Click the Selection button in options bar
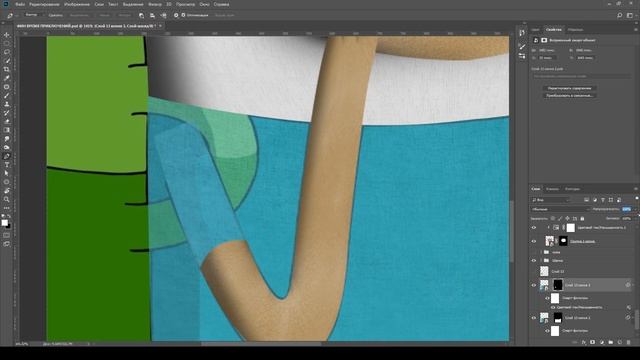 pyautogui.click(x=79, y=15)
